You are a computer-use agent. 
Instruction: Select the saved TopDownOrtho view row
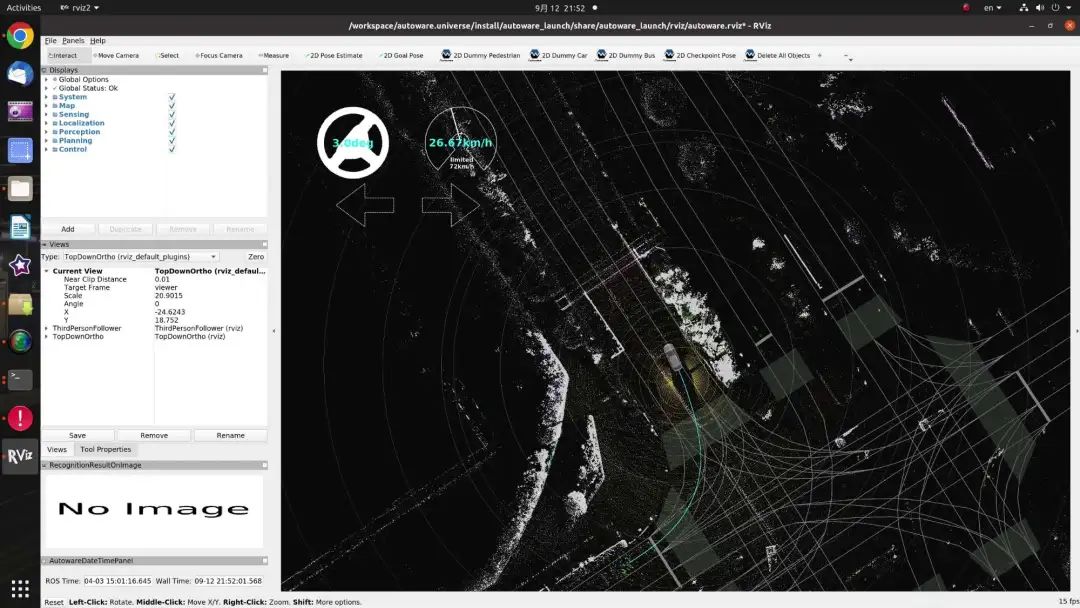(x=154, y=337)
